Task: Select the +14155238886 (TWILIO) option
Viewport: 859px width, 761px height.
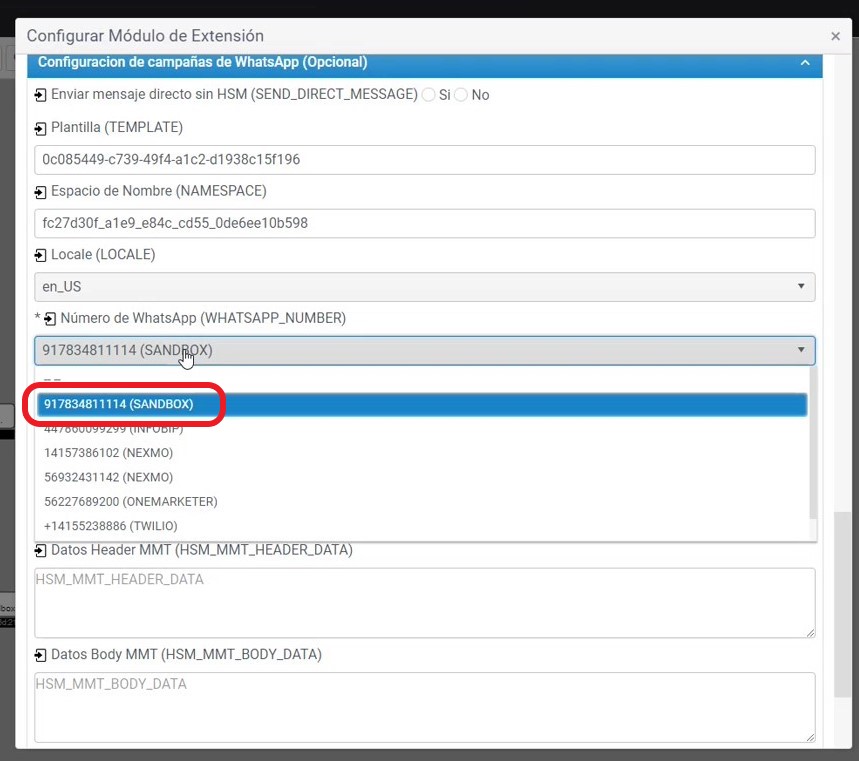Action: pyautogui.click(x=110, y=526)
